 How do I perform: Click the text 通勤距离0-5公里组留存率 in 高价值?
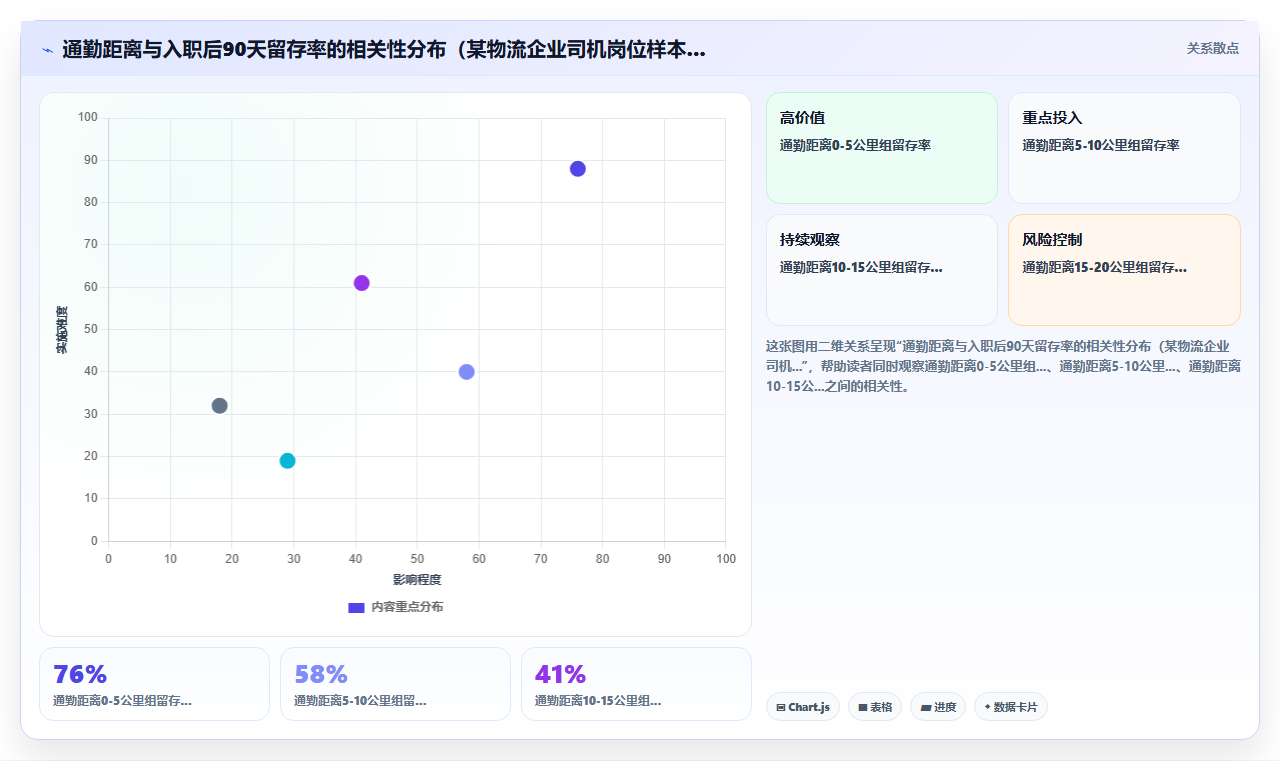pyautogui.click(x=855, y=145)
